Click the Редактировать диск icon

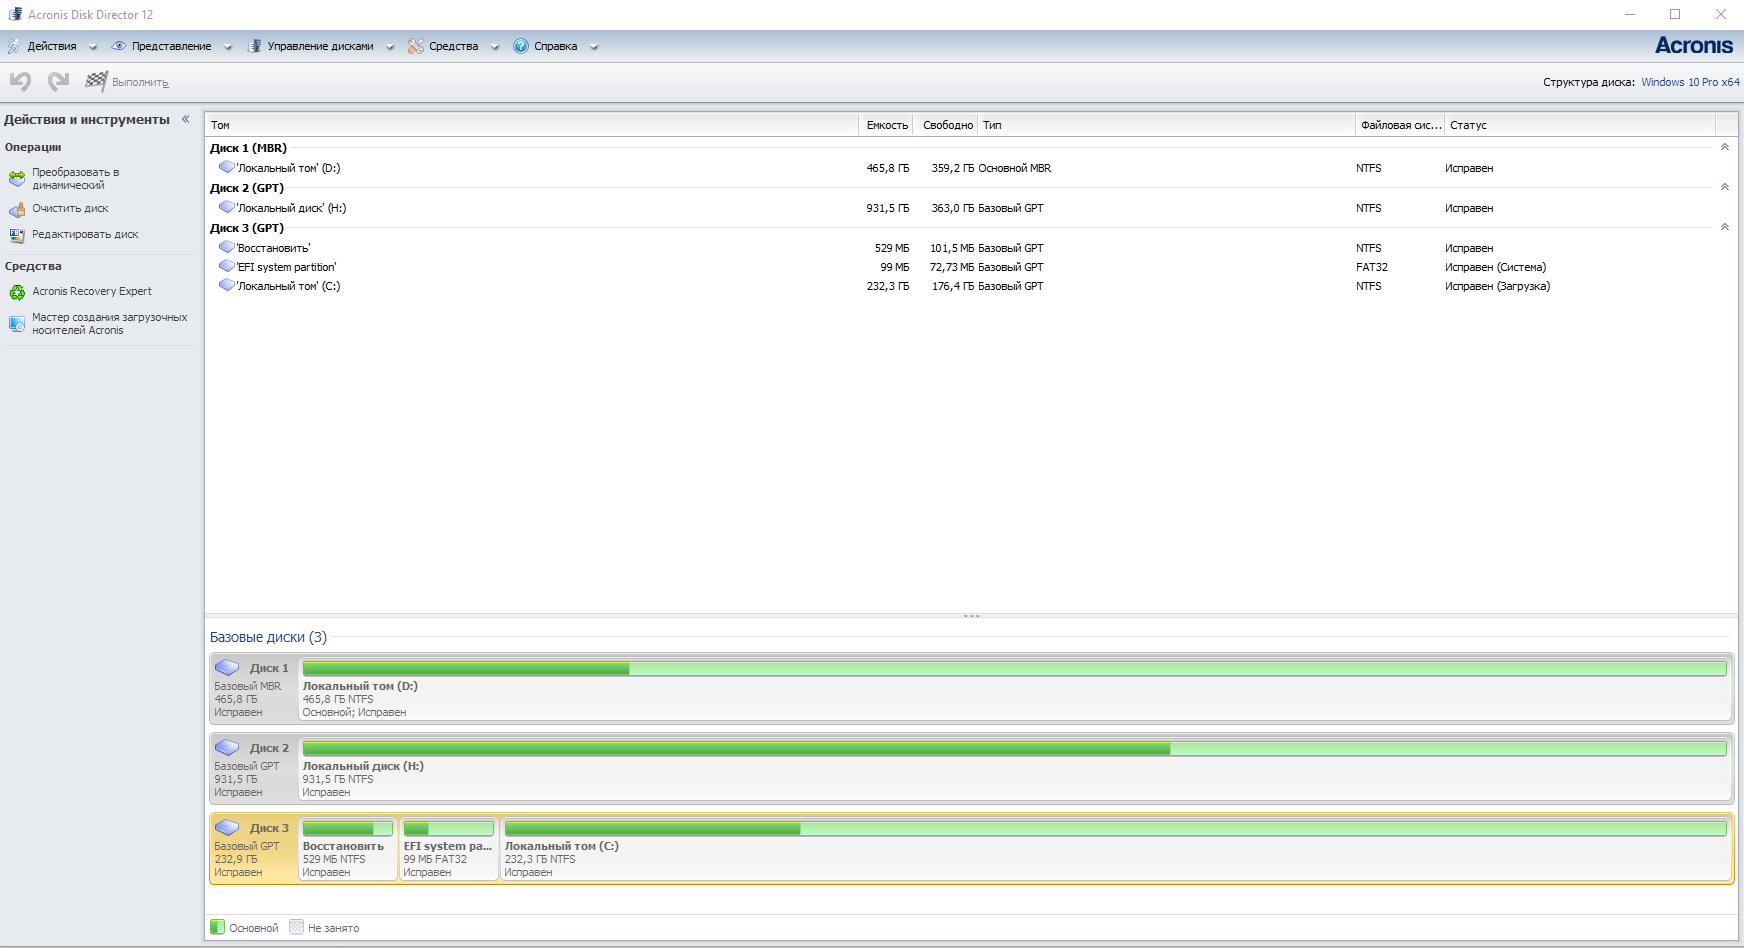click(x=17, y=235)
